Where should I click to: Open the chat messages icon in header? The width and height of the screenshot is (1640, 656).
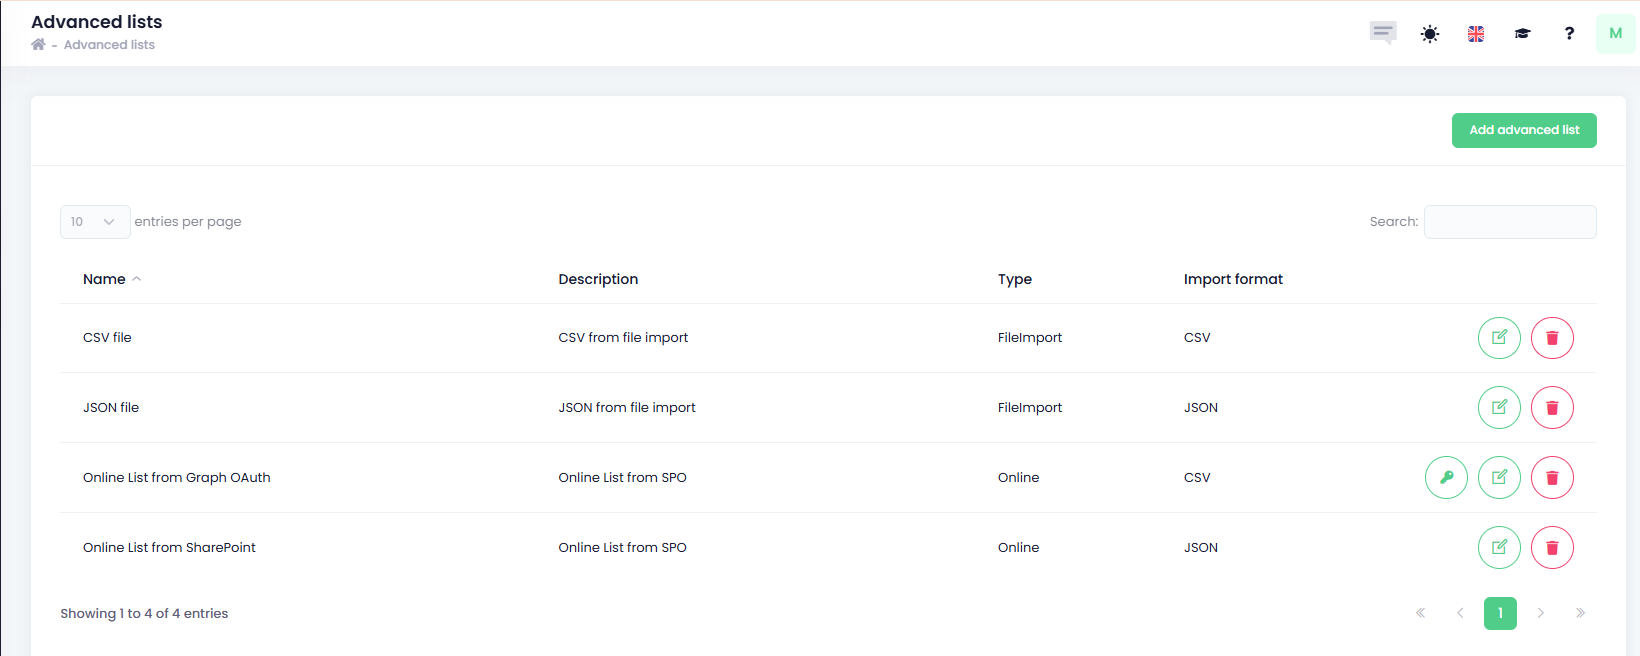pos(1382,33)
